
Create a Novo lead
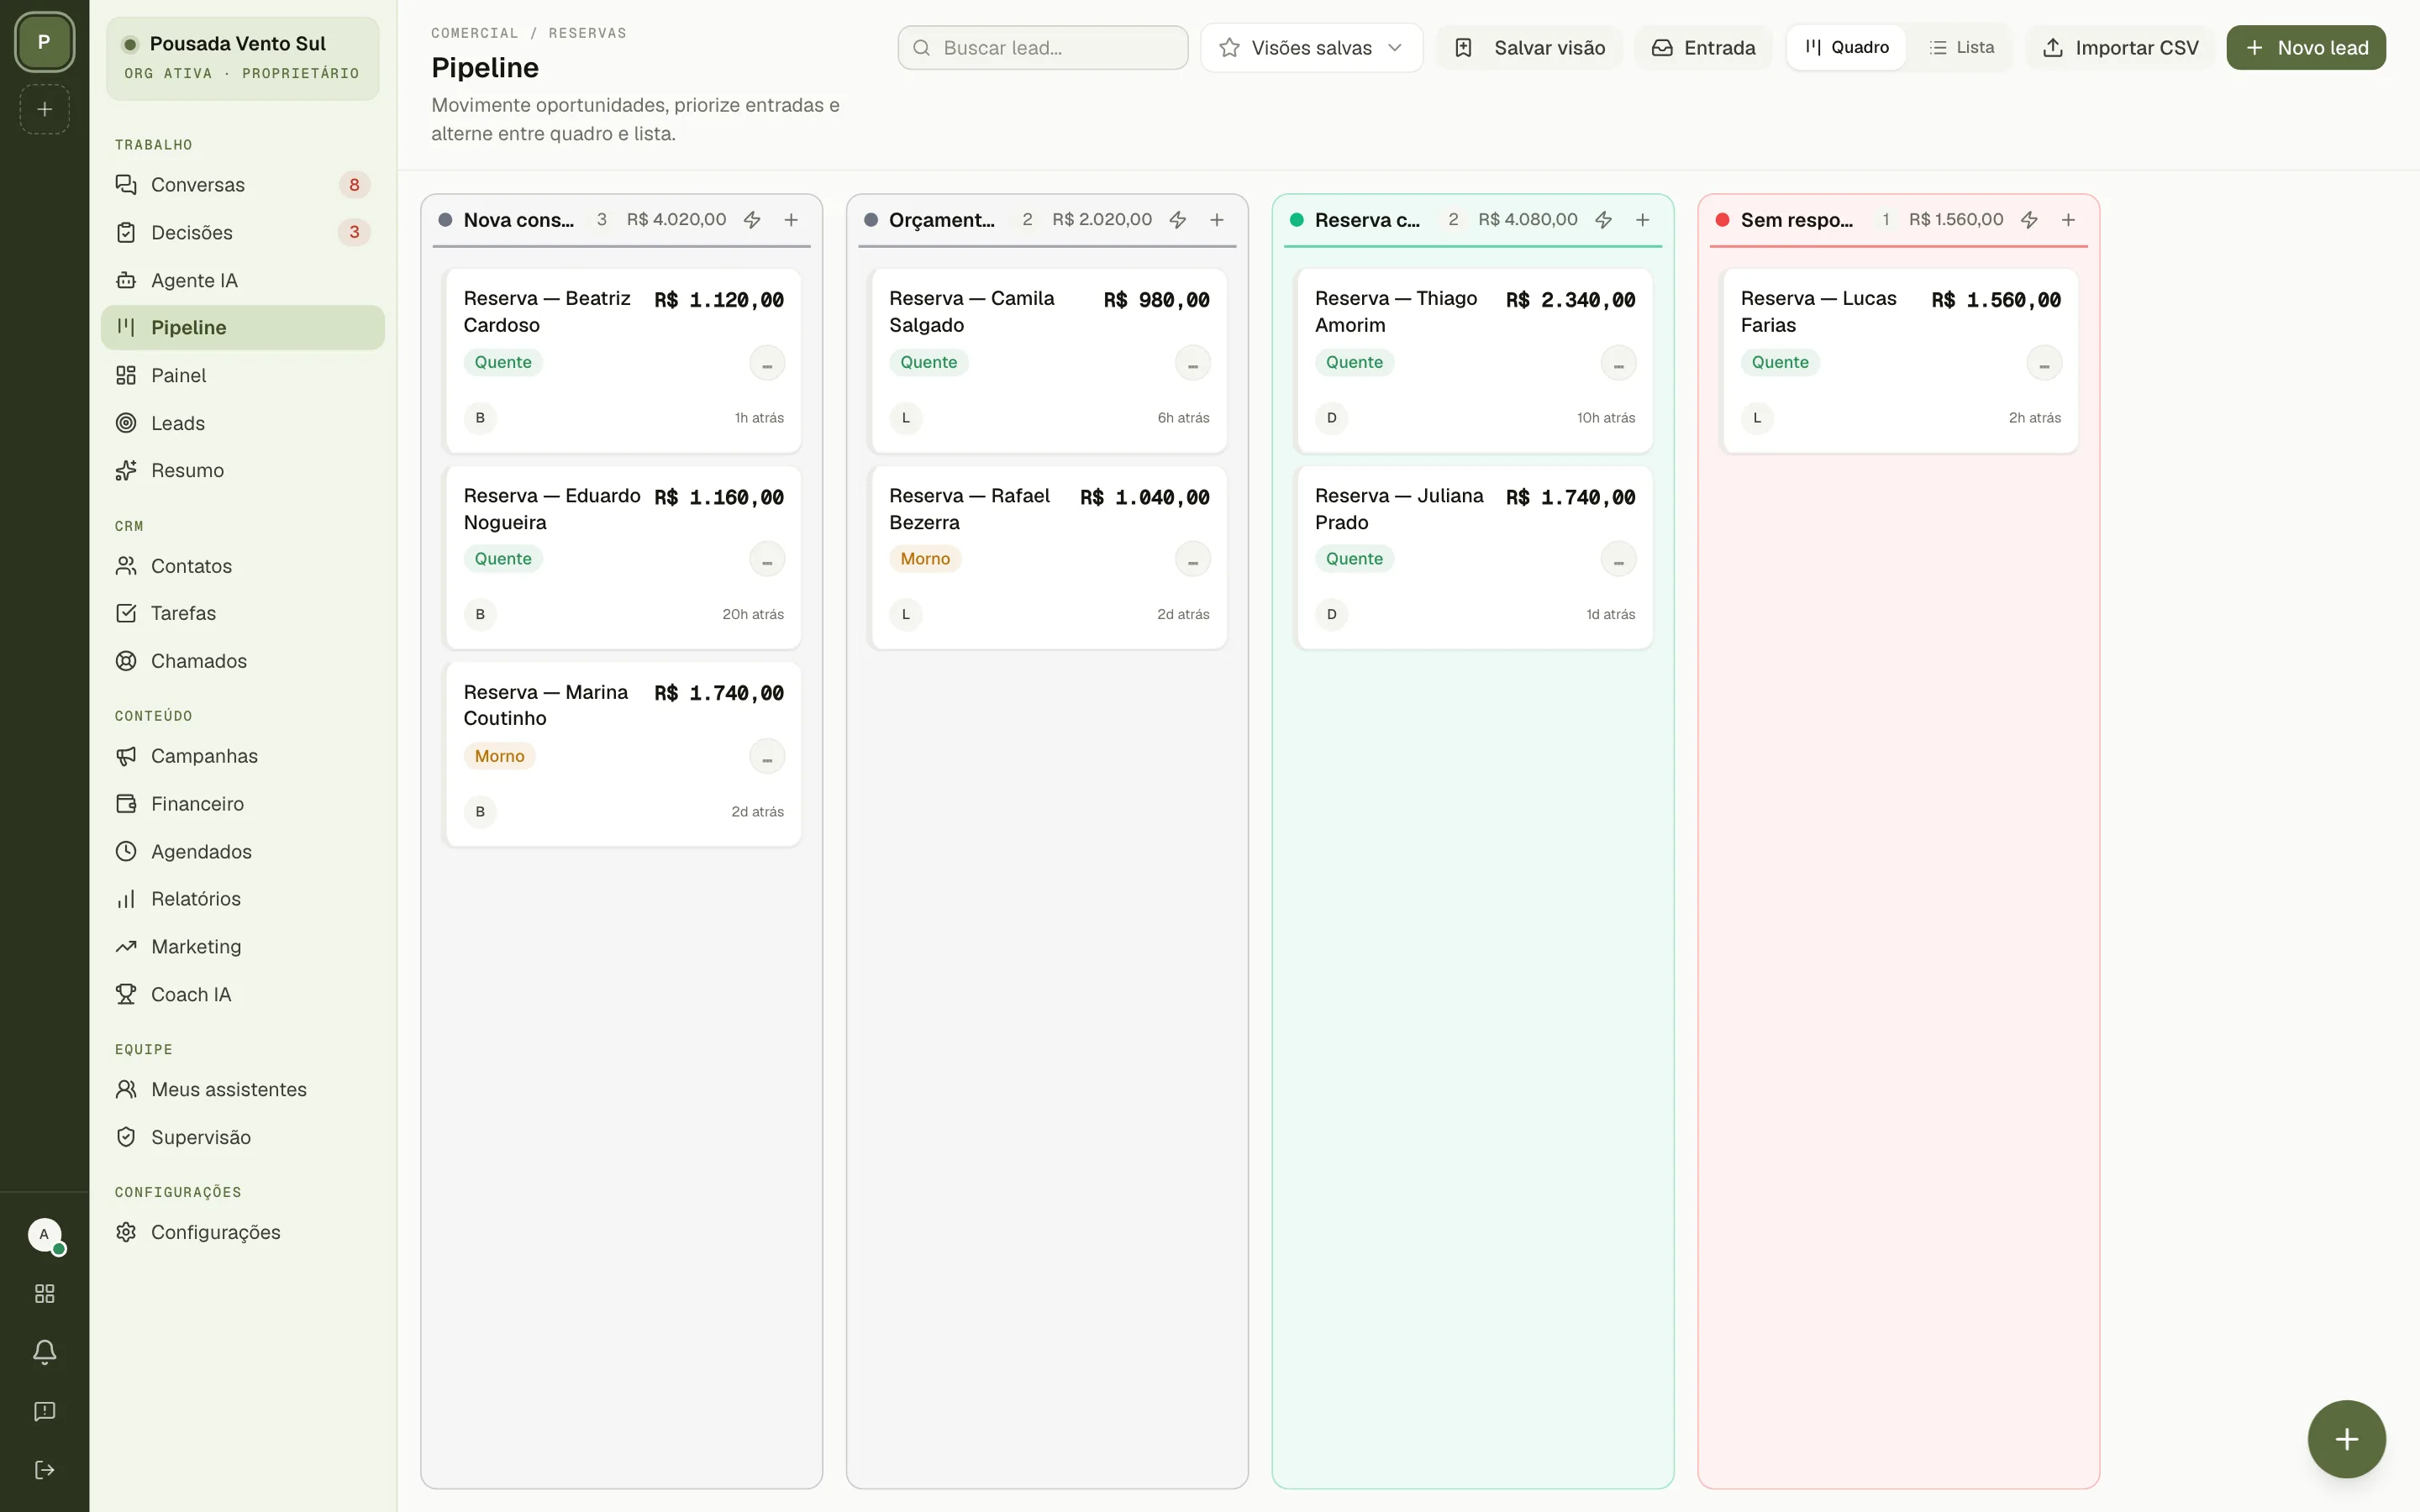[x=2306, y=48]
